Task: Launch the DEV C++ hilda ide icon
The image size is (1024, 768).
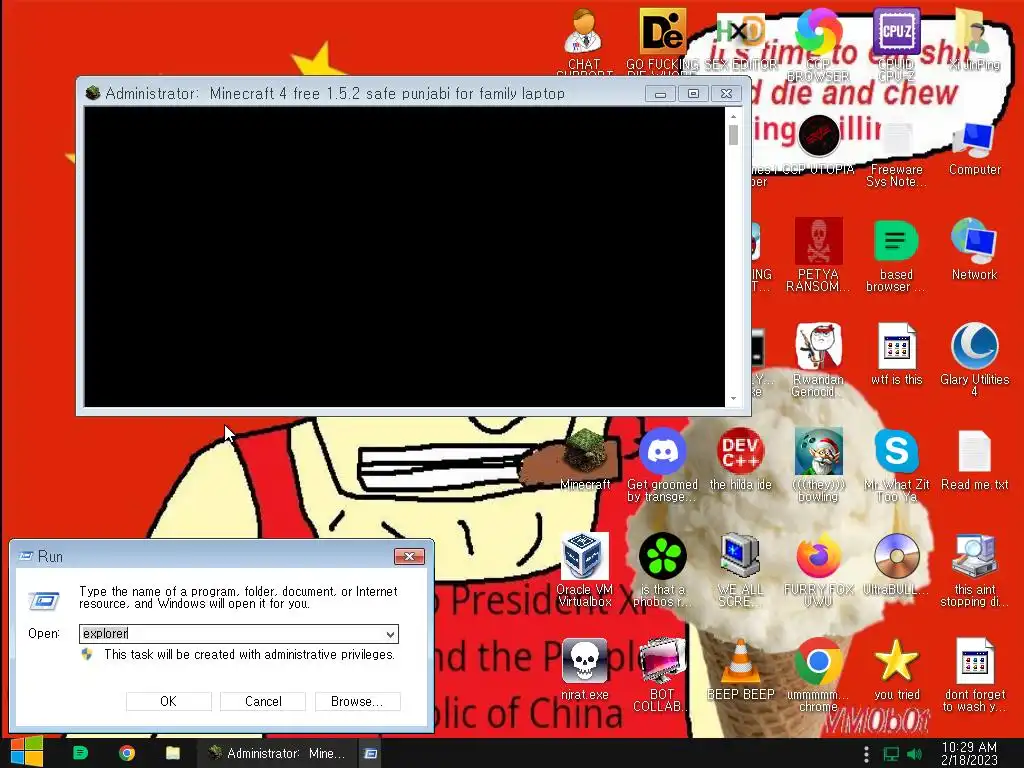Action: pyautogui.click(x=740, y=458)
